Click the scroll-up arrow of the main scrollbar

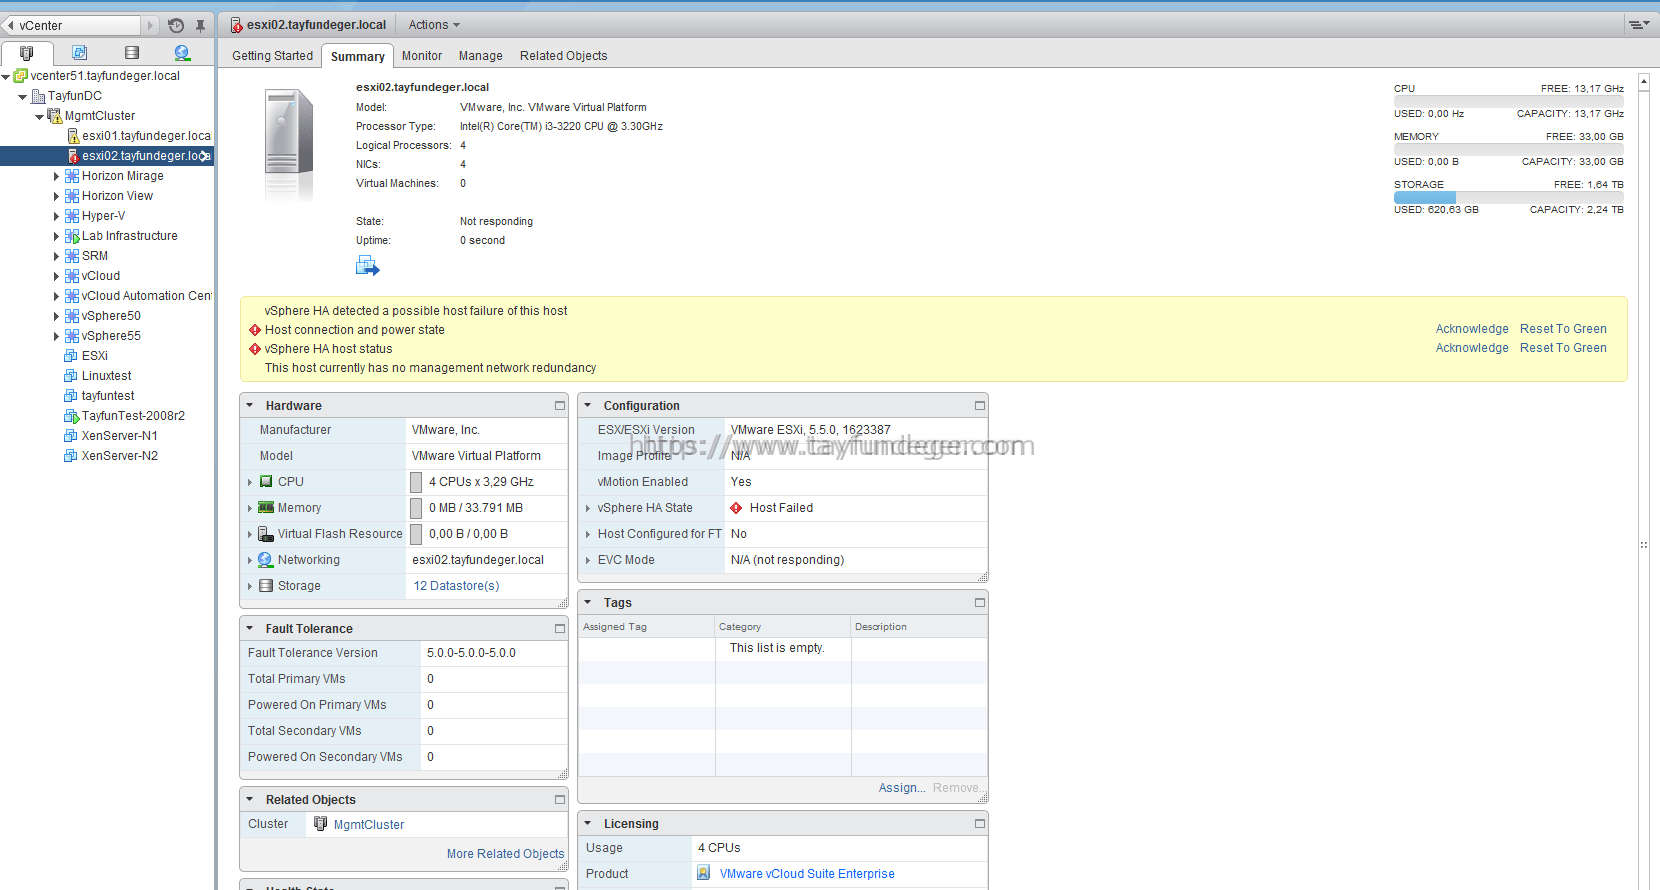click(1643, 80)
